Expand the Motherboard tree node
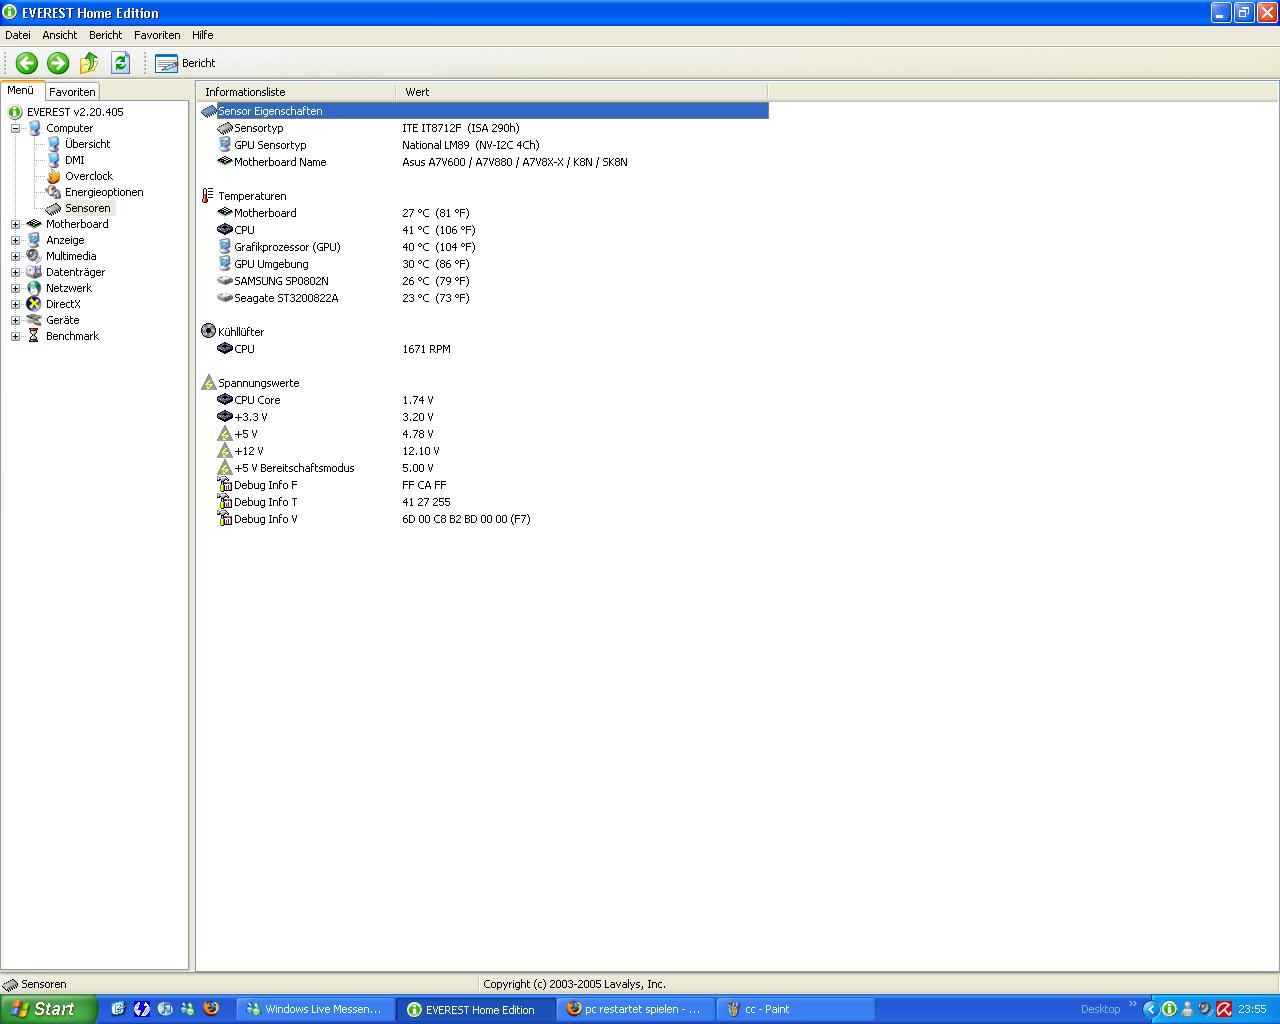The width and height of the screenshot is (1280, 1024). pyautogui.click(x=15, y=224)
